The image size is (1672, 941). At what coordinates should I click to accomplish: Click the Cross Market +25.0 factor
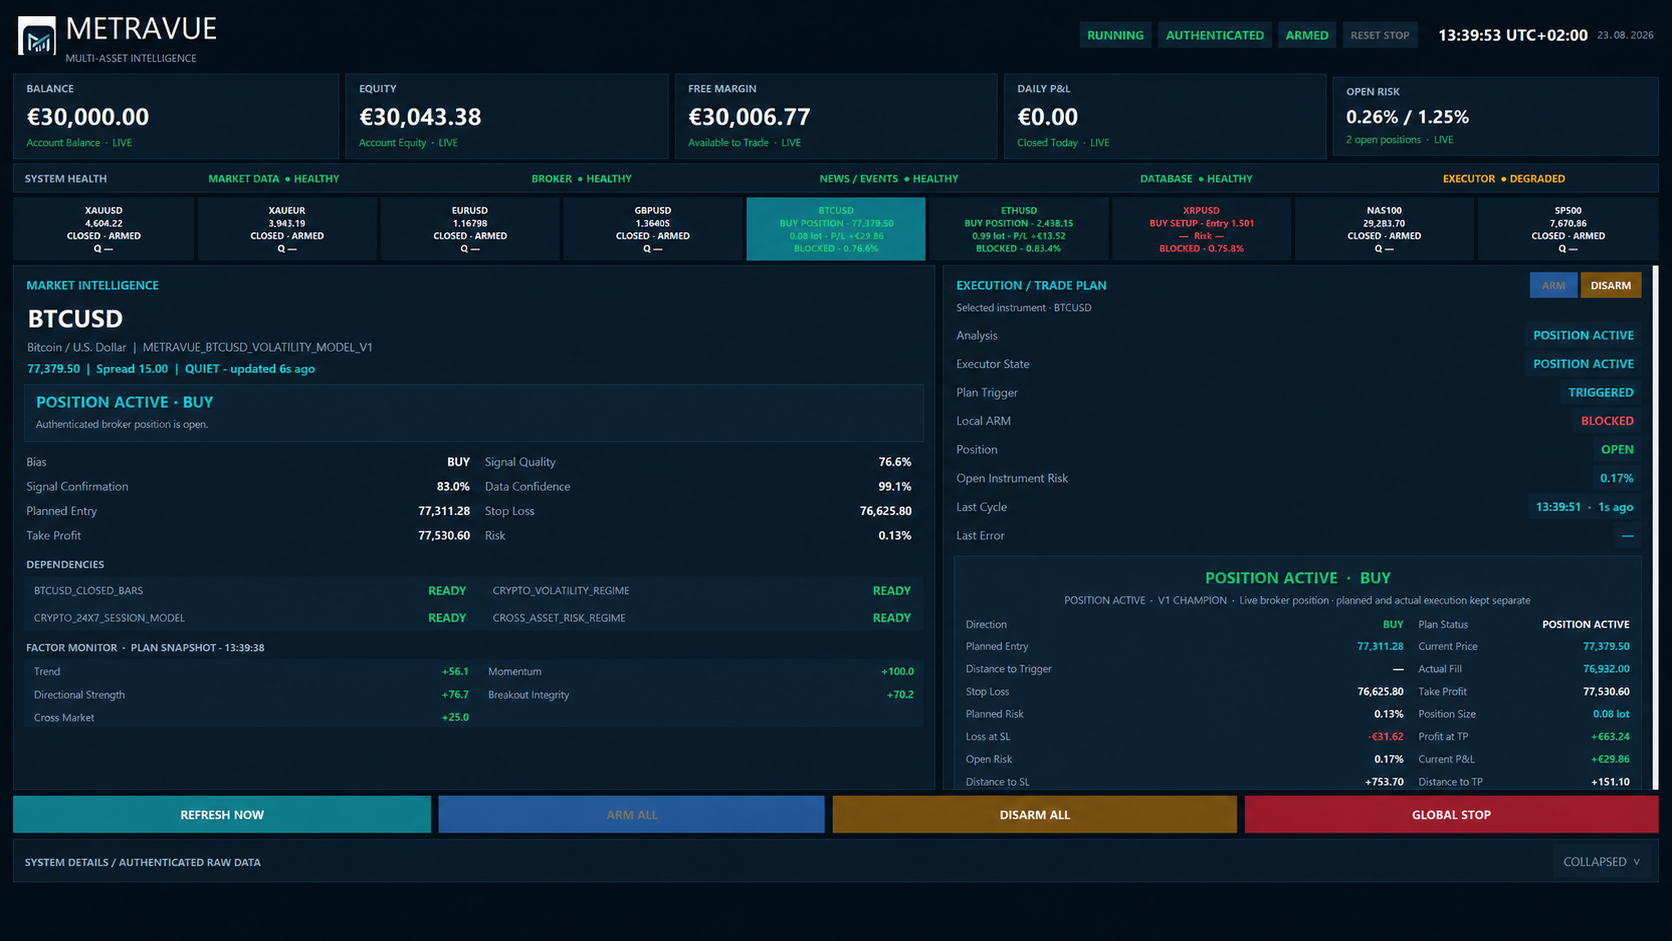point(250,717)
